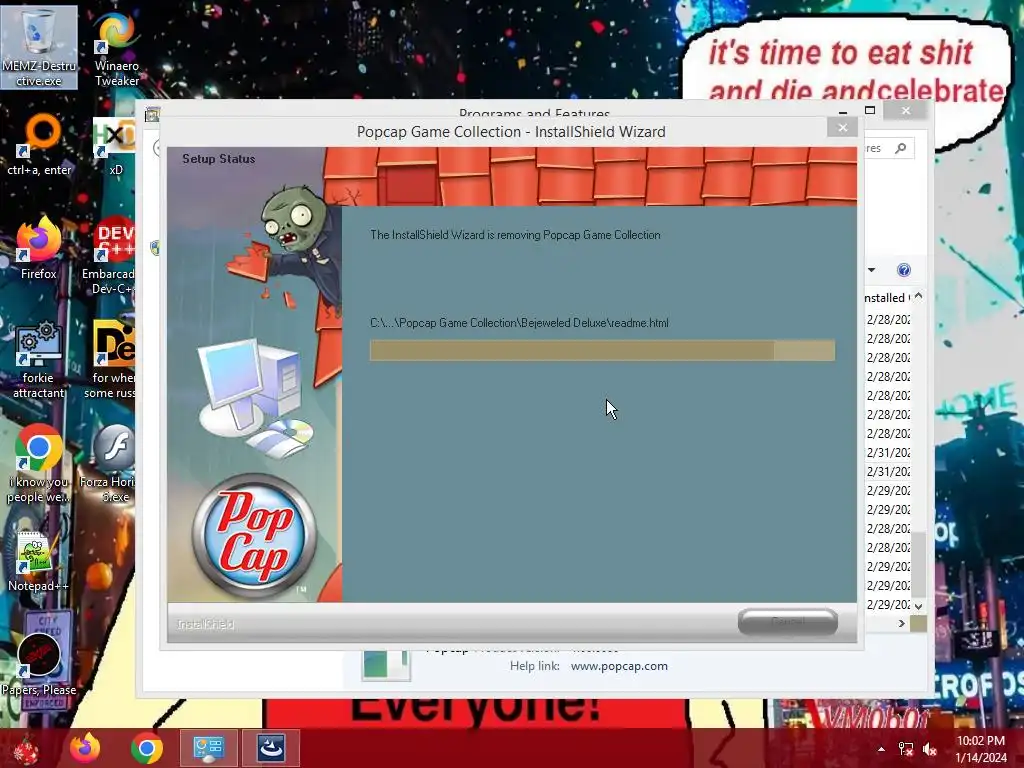Open MEMZ-Destructive.exe desktop icon

(39, 47)
